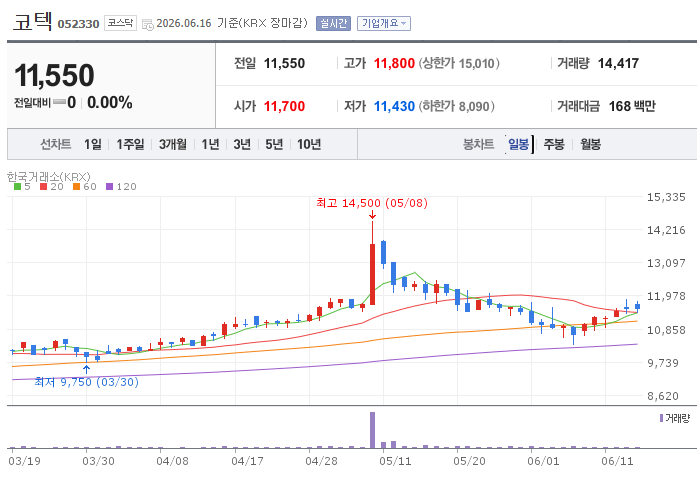Click the 06/01 date axis label
Image resolution: width=697 pixels, height=477 pixels.
pyautogui.click(x=543, y=461)
